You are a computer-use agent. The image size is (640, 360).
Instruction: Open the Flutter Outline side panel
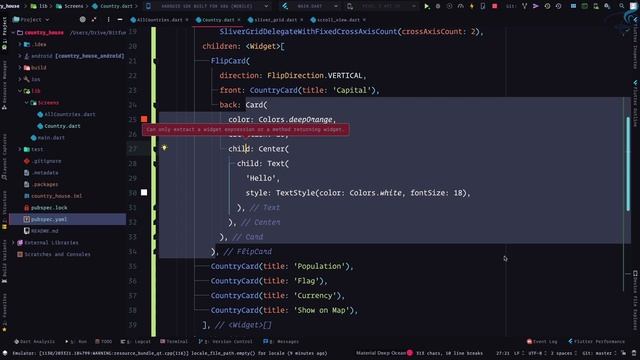(636, 104)
